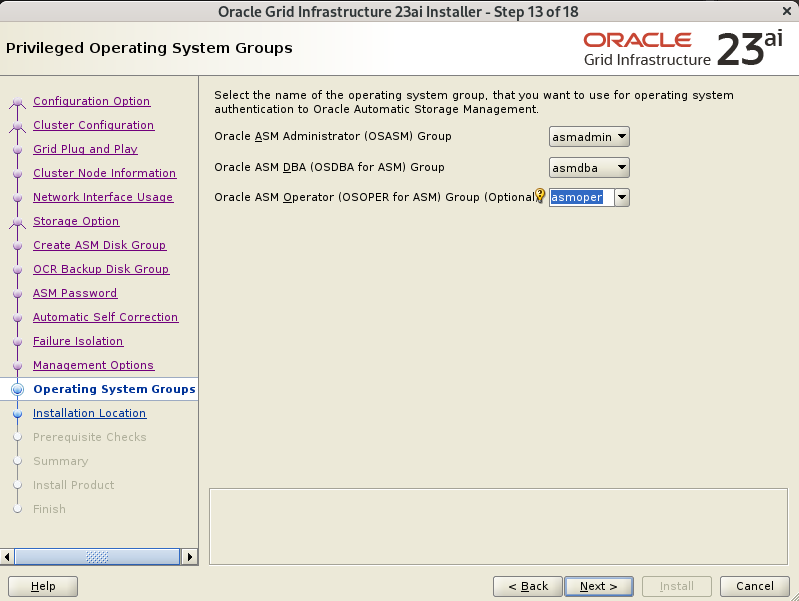The height and width of the screenshot is (601, 799).
Task: Open Grid Plug and Play step
Action: [x=86, y=149]
